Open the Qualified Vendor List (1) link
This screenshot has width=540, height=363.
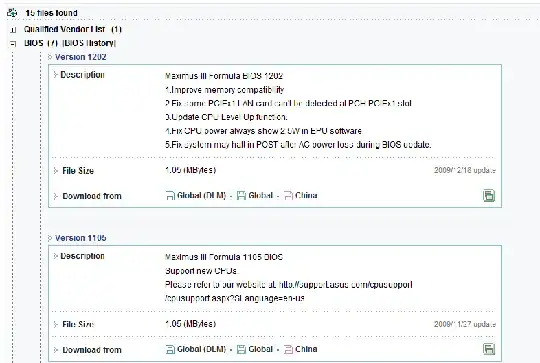point(73,29)
